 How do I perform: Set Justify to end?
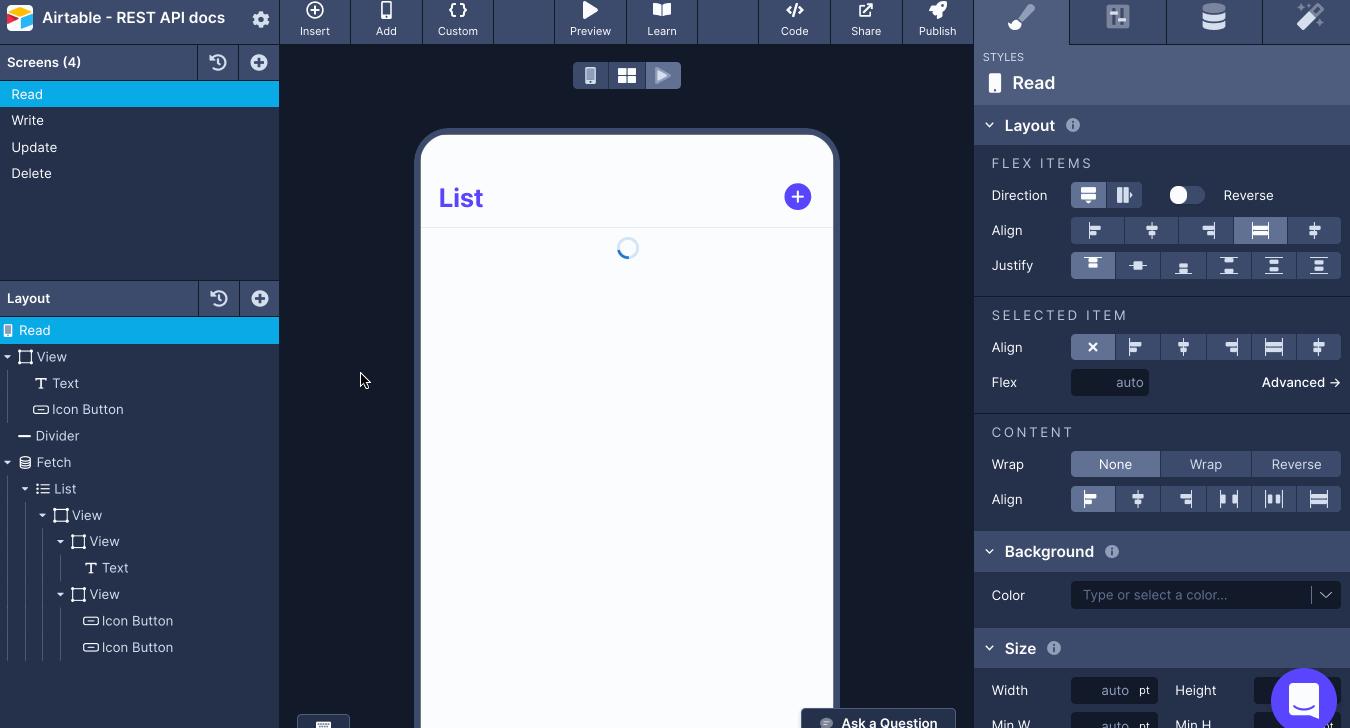click(x=1183, y=266)
